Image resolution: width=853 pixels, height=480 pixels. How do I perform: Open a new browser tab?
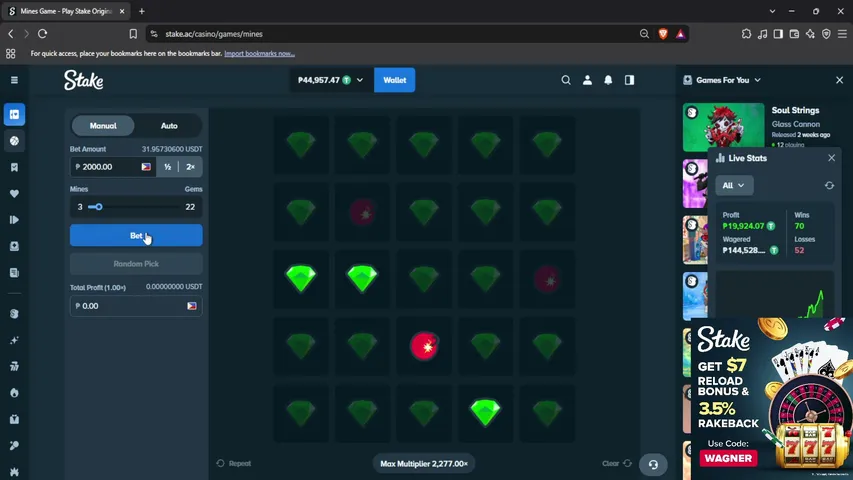(141, 11)
